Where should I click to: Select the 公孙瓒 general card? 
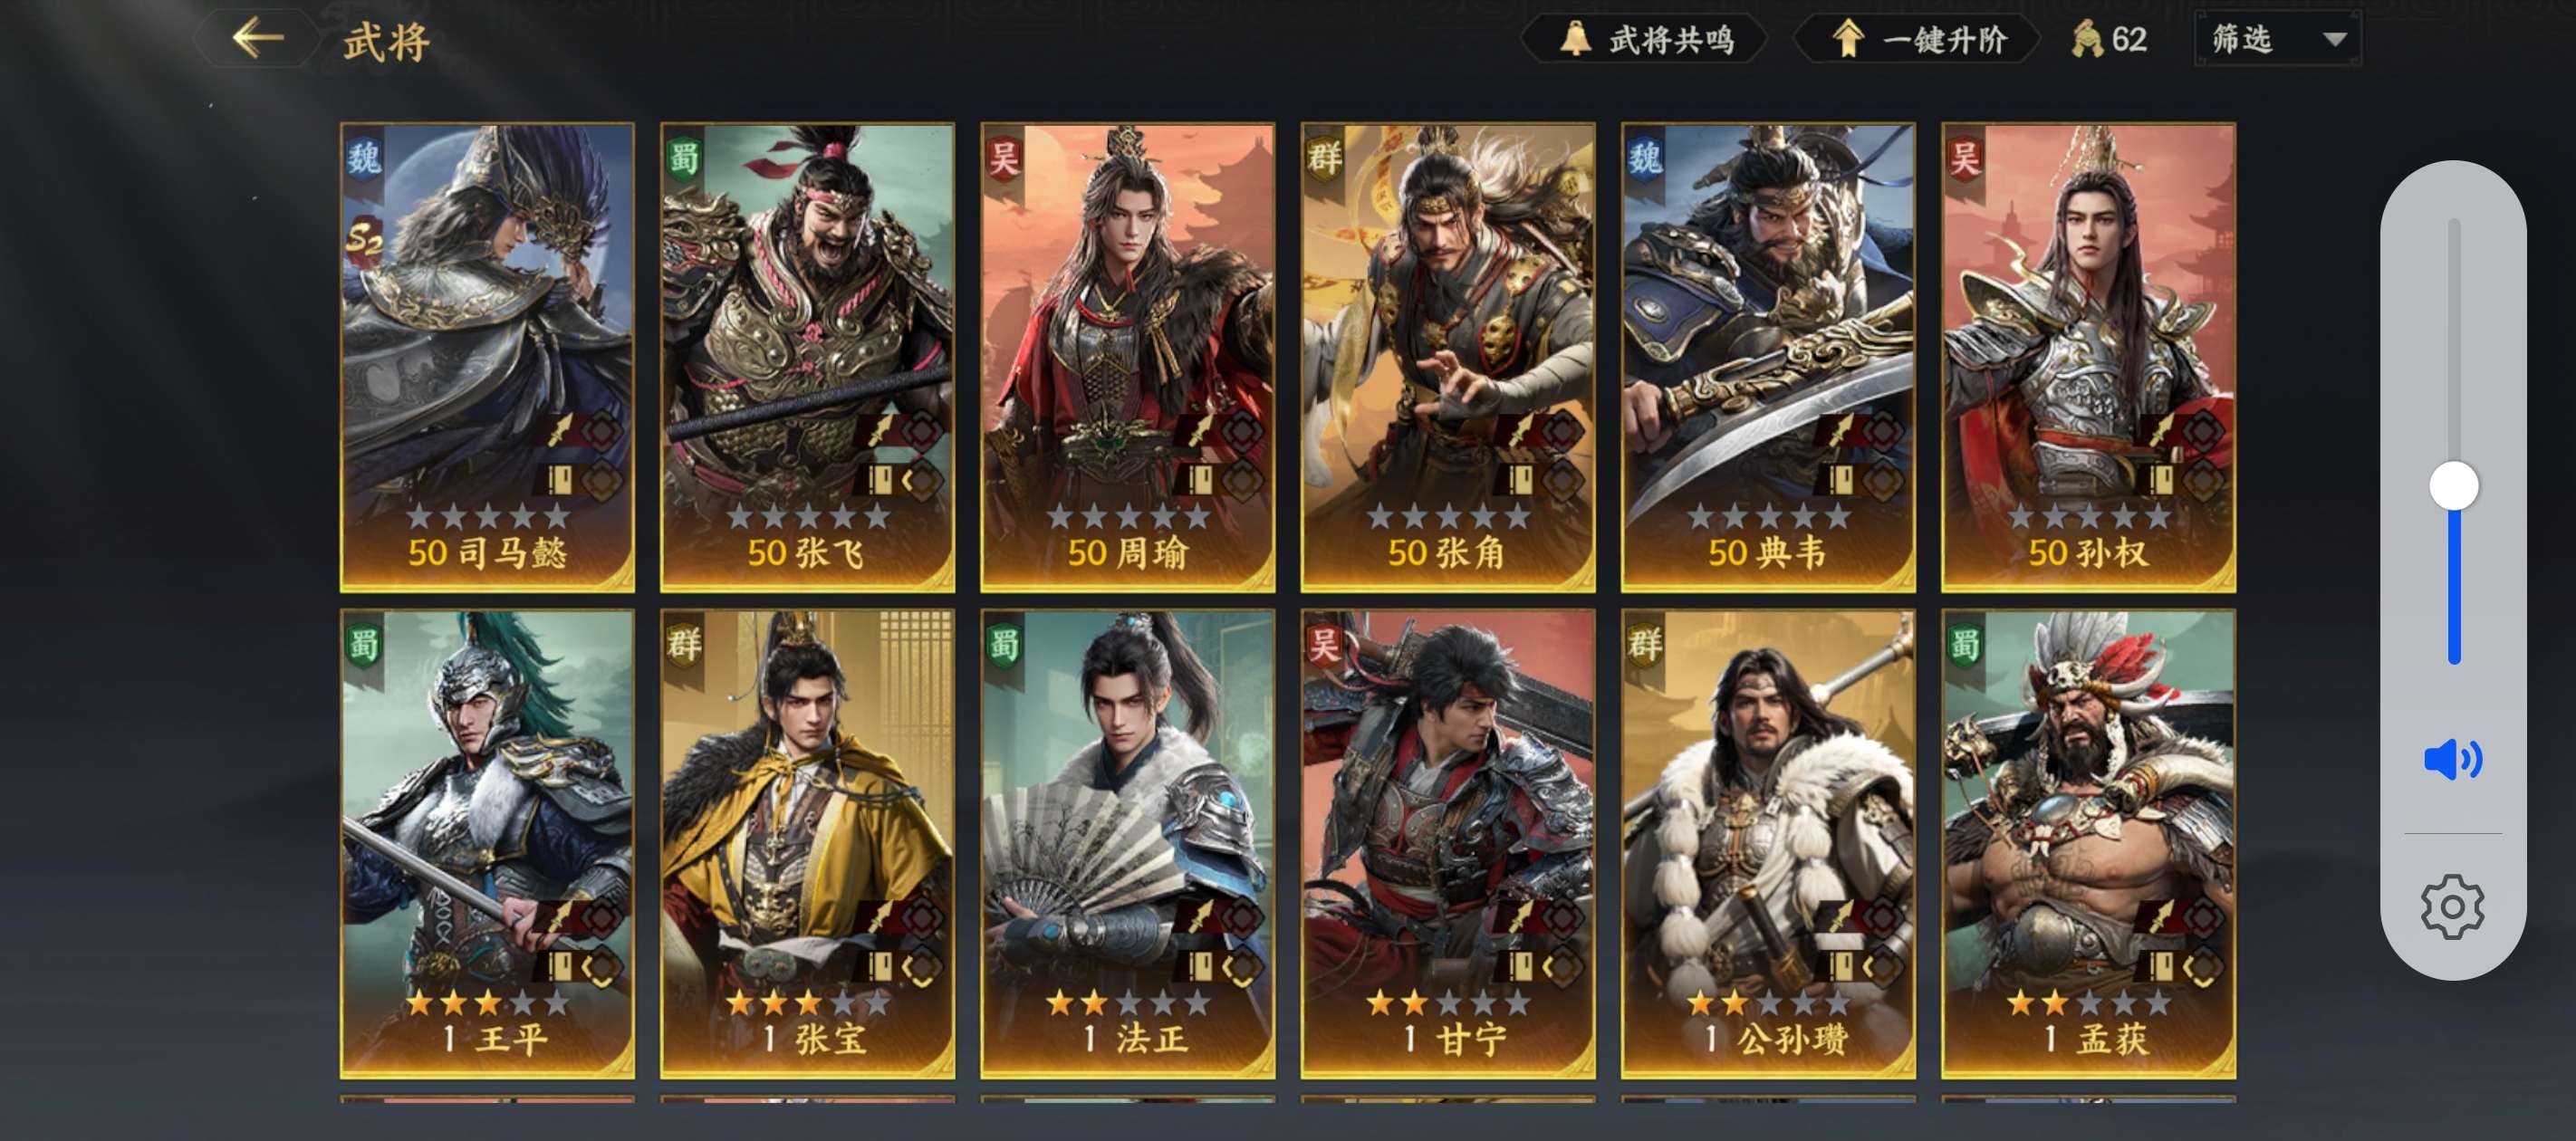click(x=1767, y=844)
